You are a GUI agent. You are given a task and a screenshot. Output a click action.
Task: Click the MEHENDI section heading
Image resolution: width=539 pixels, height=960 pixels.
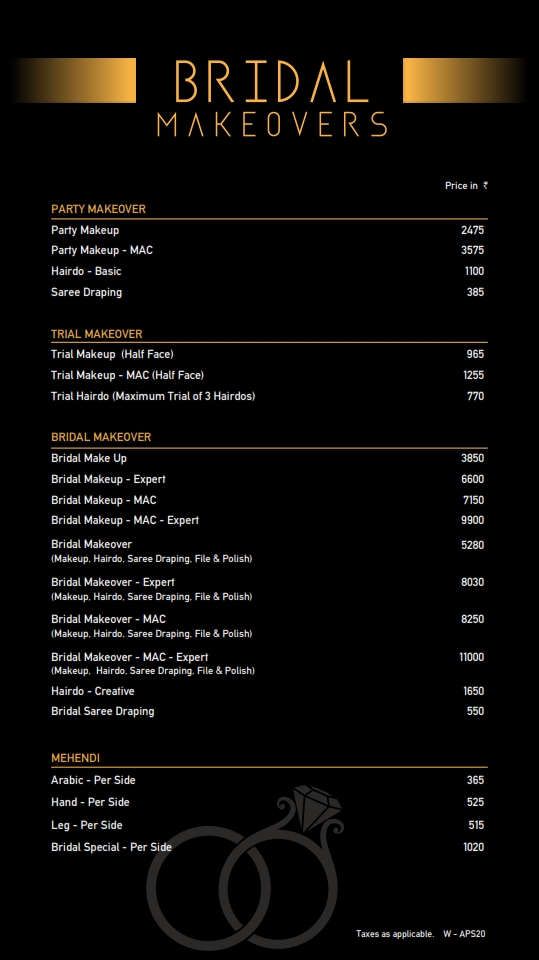(75, 758)
